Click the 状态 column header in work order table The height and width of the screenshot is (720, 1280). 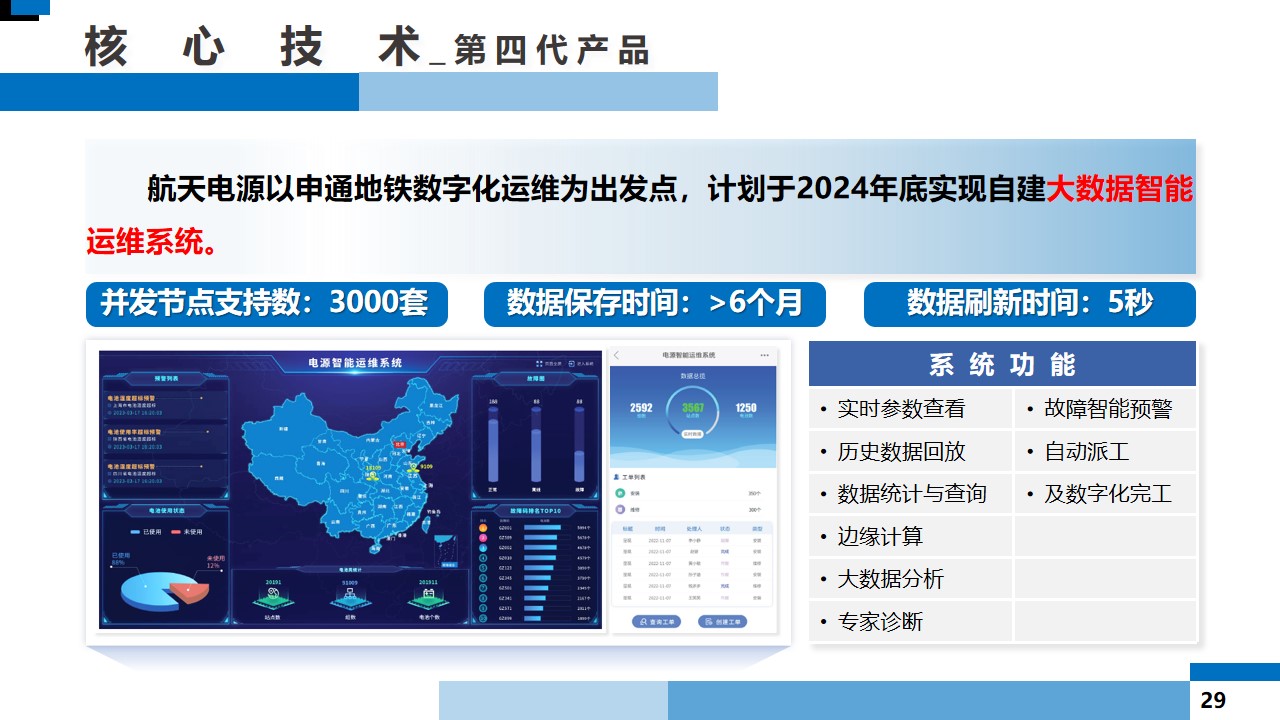point(725,528)
